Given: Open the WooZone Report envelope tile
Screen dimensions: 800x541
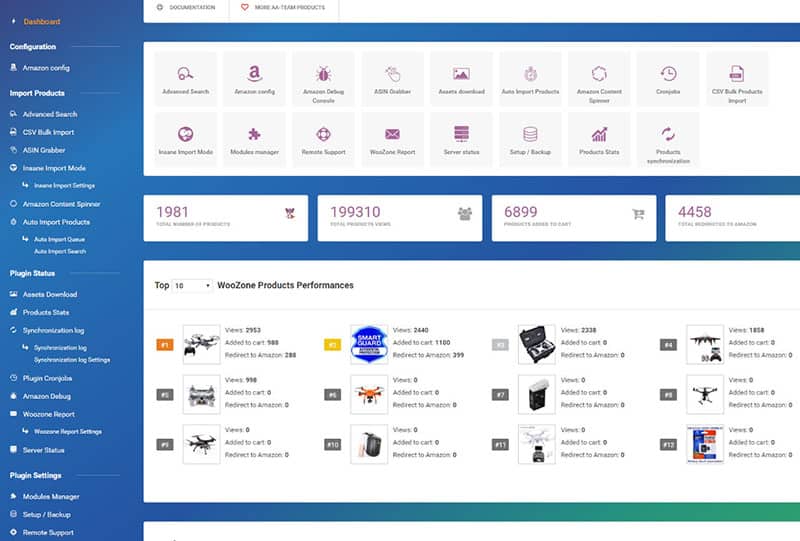Looking at the screenshot, I should 392,139.
